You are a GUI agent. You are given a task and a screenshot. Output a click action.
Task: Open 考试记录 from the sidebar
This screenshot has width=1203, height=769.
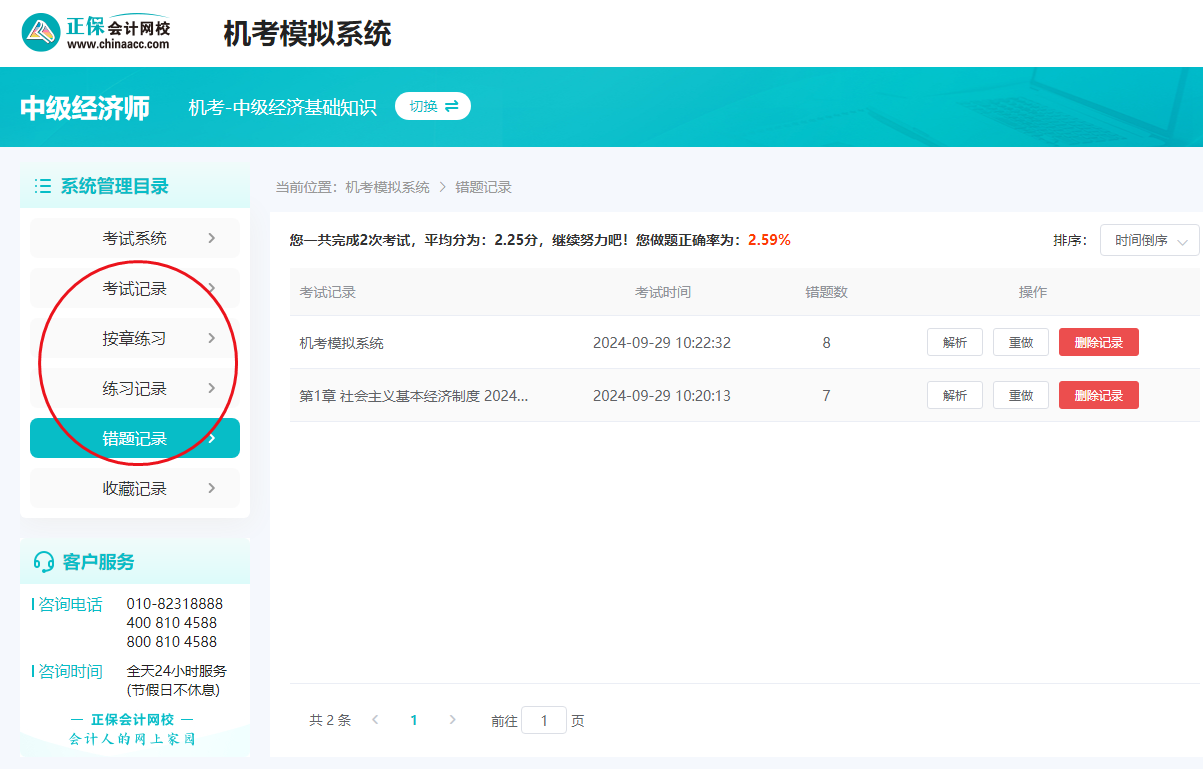point(134,288)
